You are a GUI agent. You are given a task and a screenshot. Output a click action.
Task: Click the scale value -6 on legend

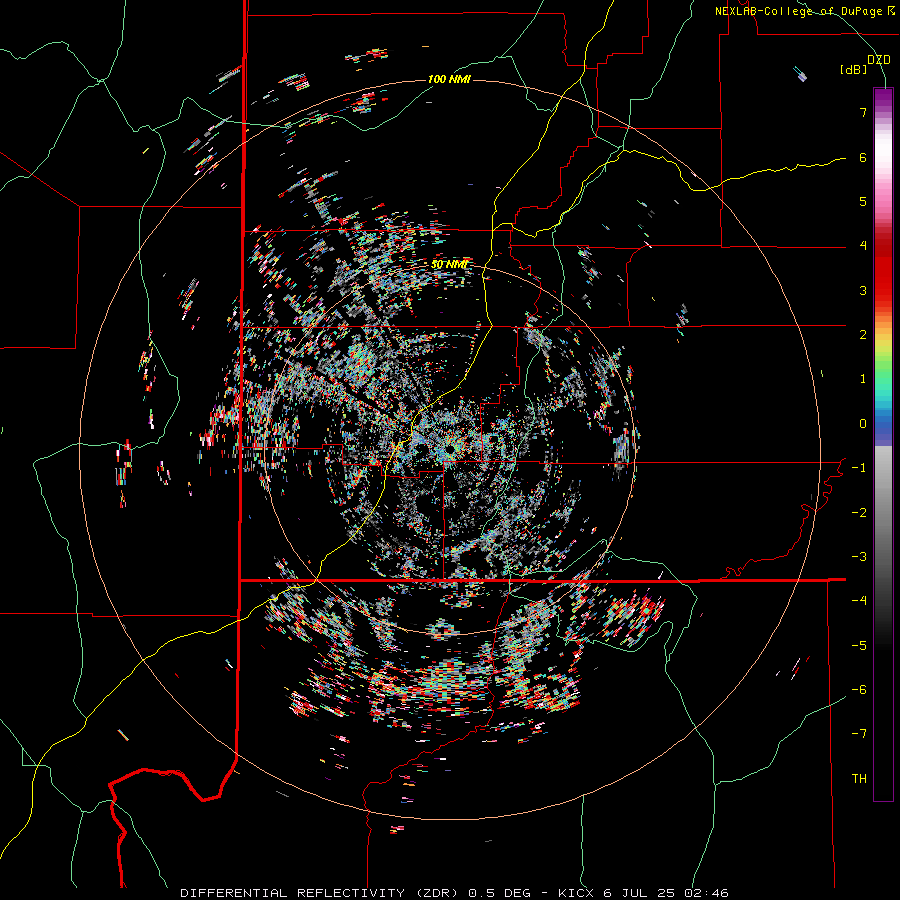[x=859, y=690]
